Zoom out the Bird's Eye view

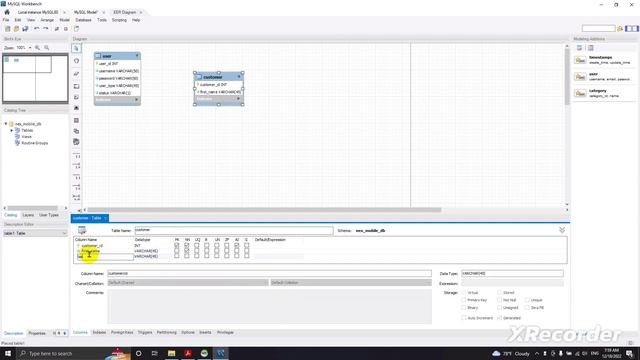coord(47,48)
